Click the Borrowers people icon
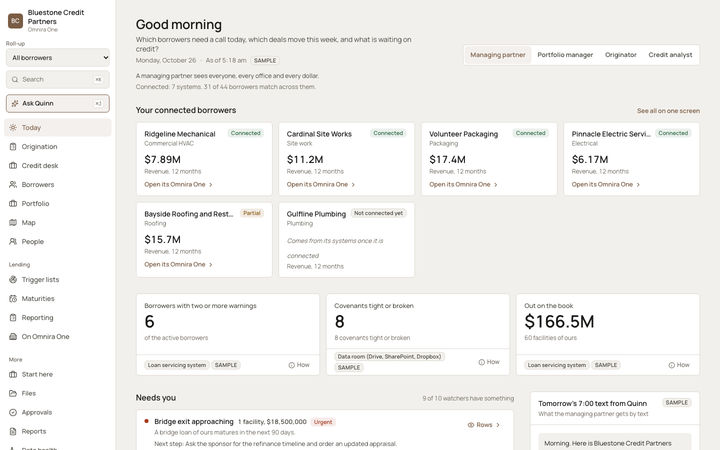720x450 pixels. 13,185
